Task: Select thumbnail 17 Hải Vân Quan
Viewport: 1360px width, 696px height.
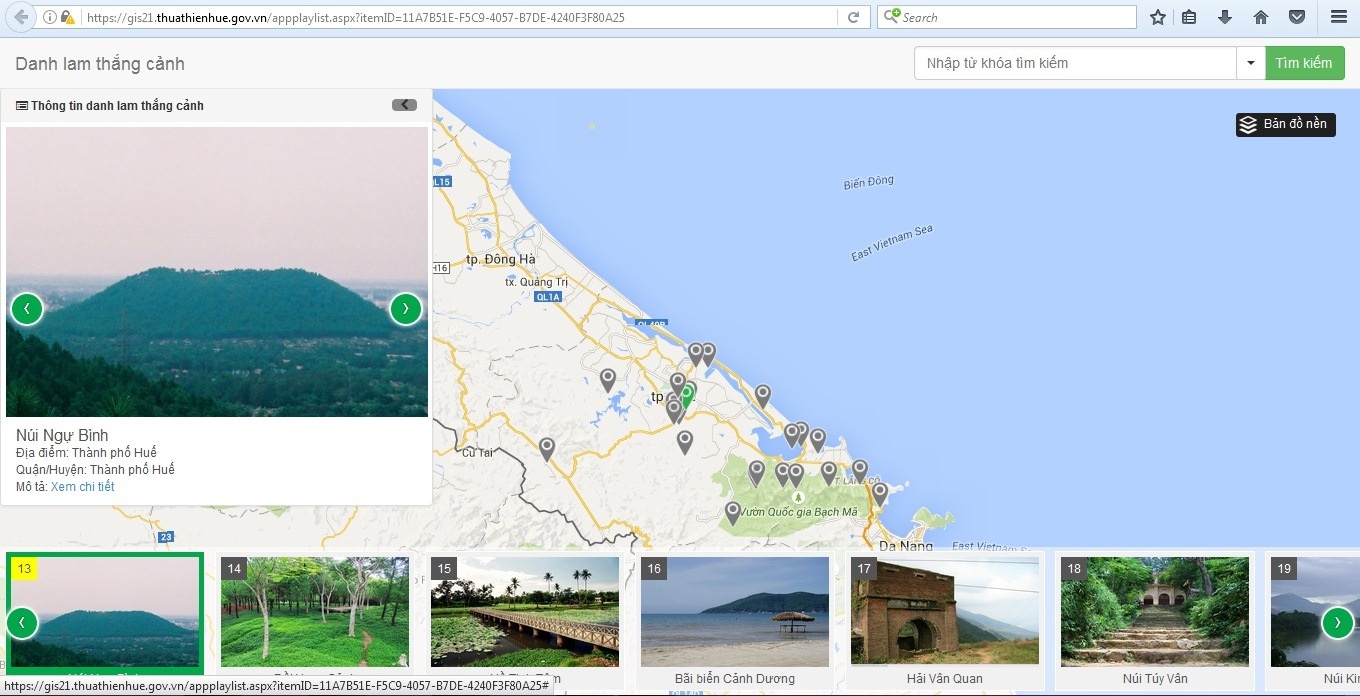Action: pyautogui.click(x=945, y=611)
